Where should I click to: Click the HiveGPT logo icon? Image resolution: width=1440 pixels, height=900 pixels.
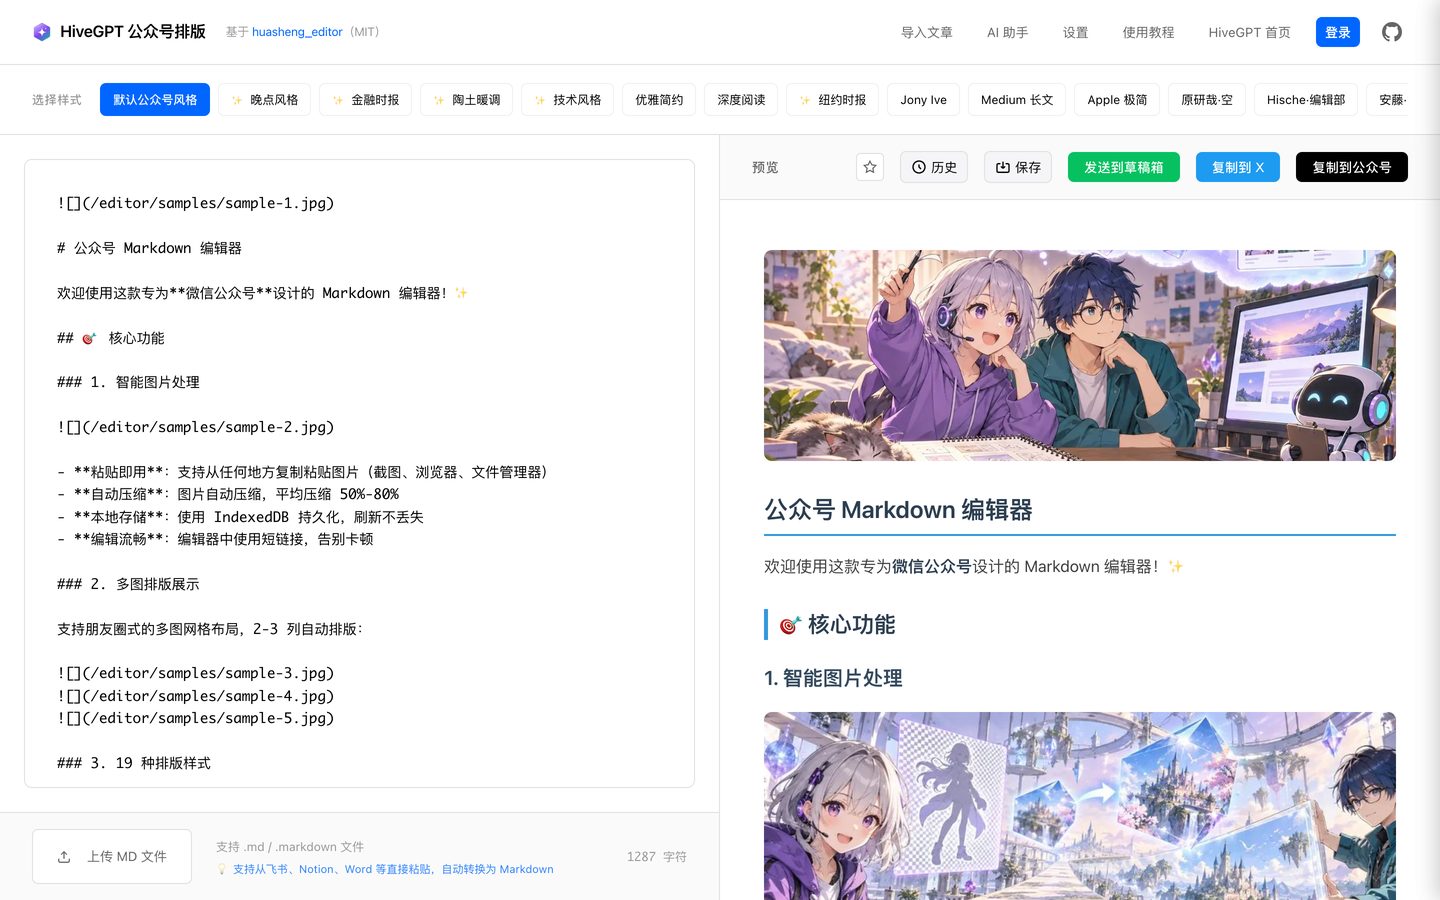point(42,32)
